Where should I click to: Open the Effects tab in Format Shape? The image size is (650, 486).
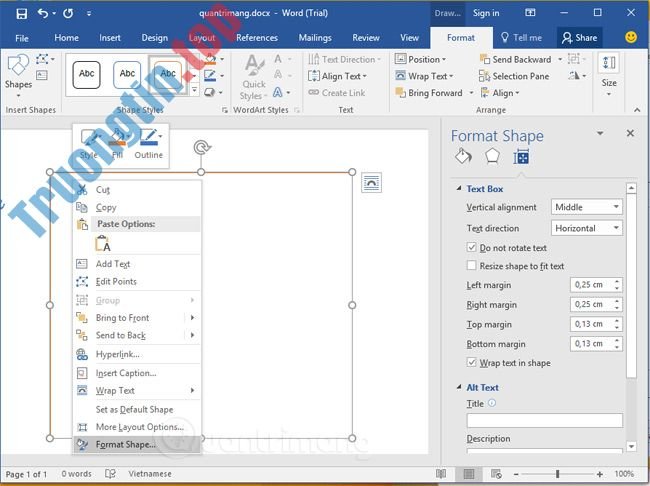[x=492, y=157]
